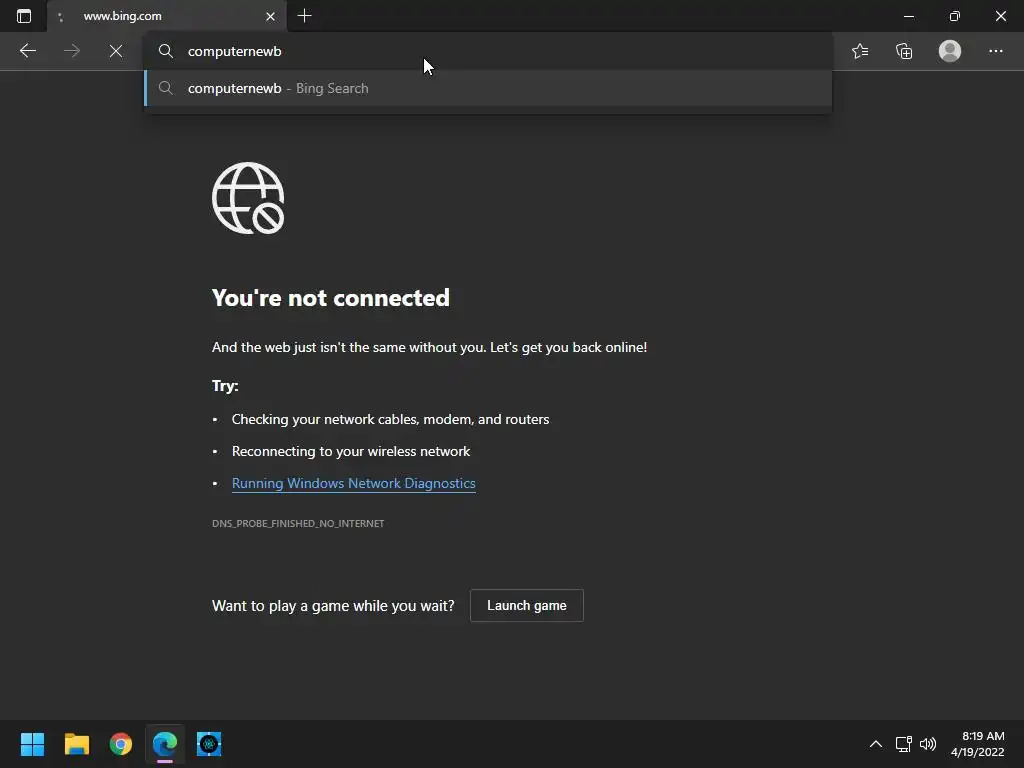Click the DNS_PROBE_FINISHED_NO_INTERNET error code
The image size is (1024, 768).
coord(298,523)
